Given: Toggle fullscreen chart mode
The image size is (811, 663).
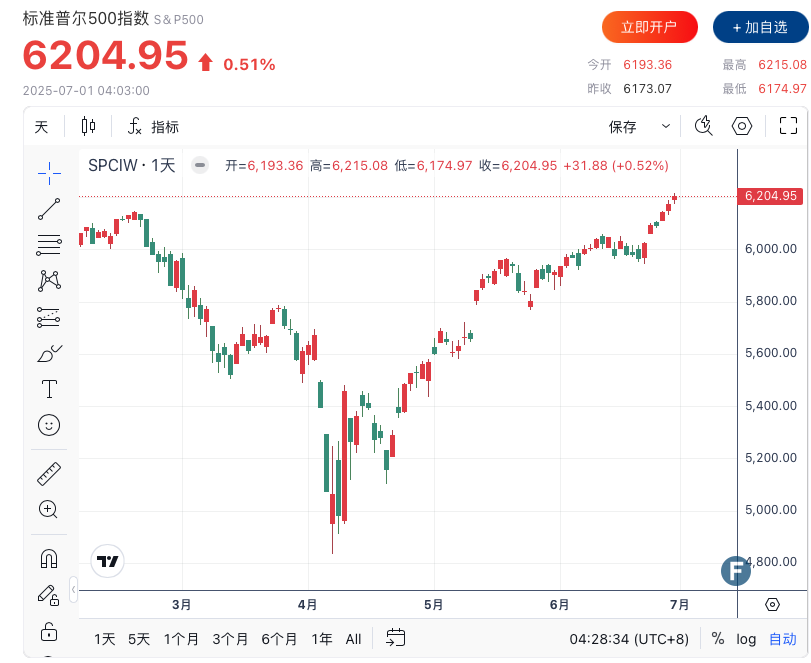Looking at the screenshot, I should (x=788, y=126).
